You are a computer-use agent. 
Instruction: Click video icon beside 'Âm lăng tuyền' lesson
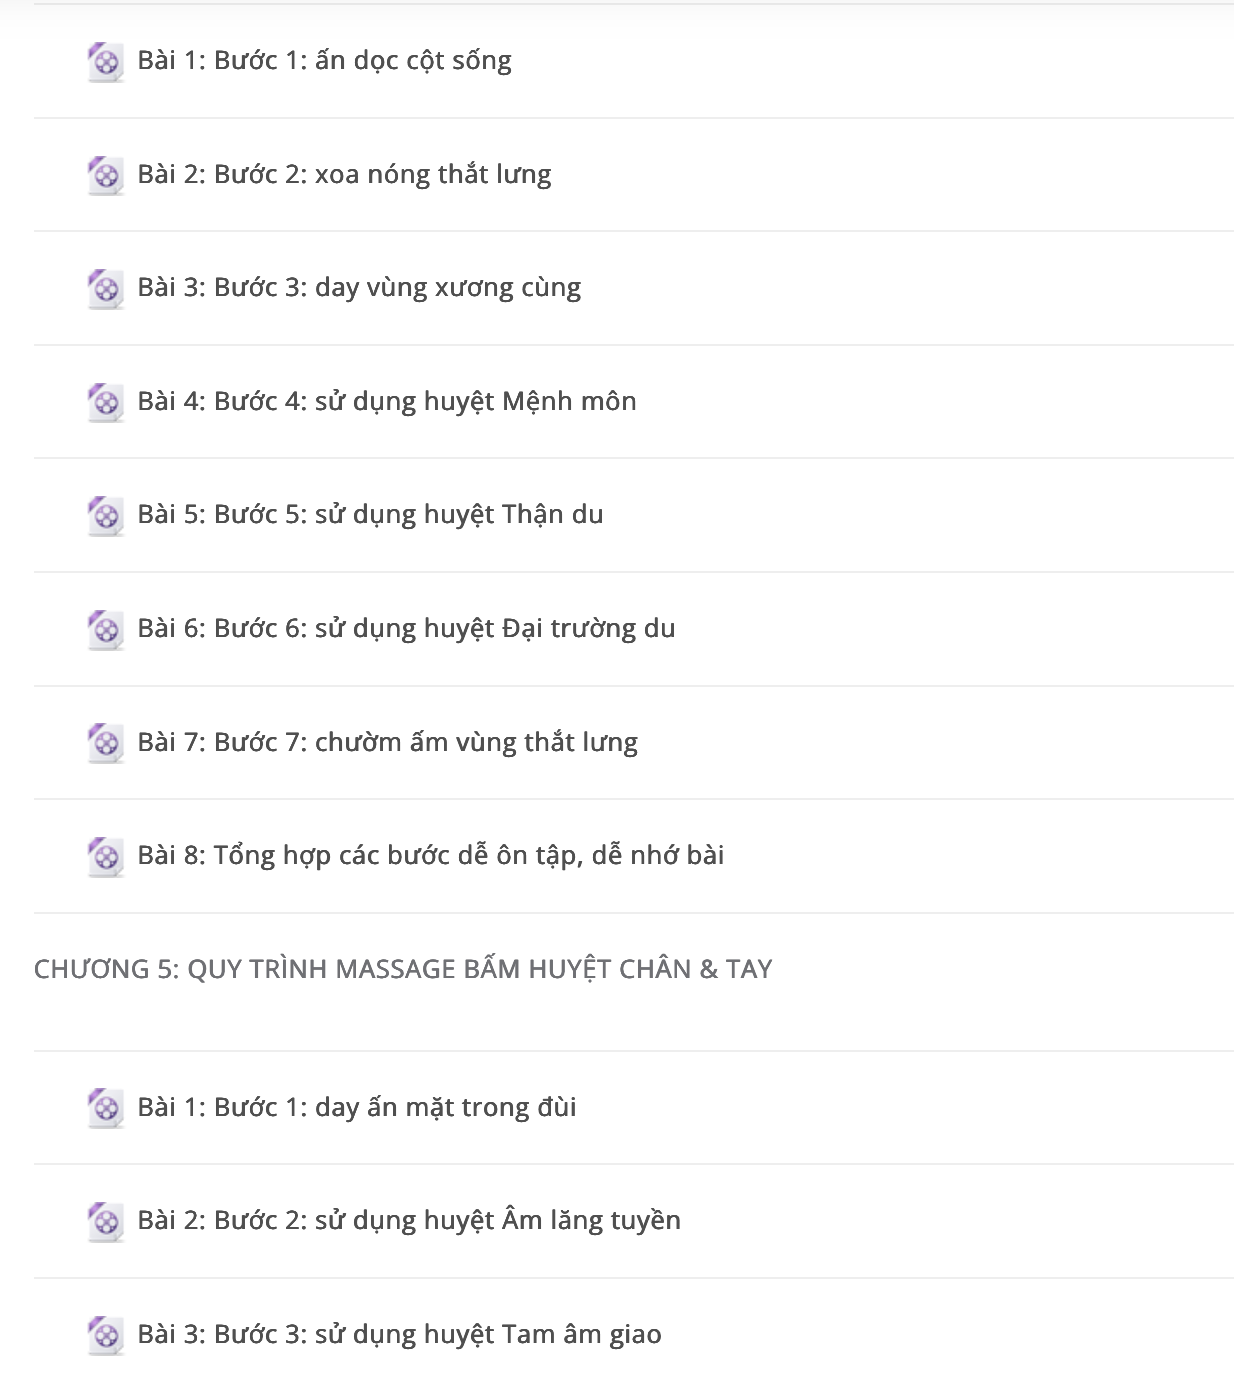pos(105,1221)
